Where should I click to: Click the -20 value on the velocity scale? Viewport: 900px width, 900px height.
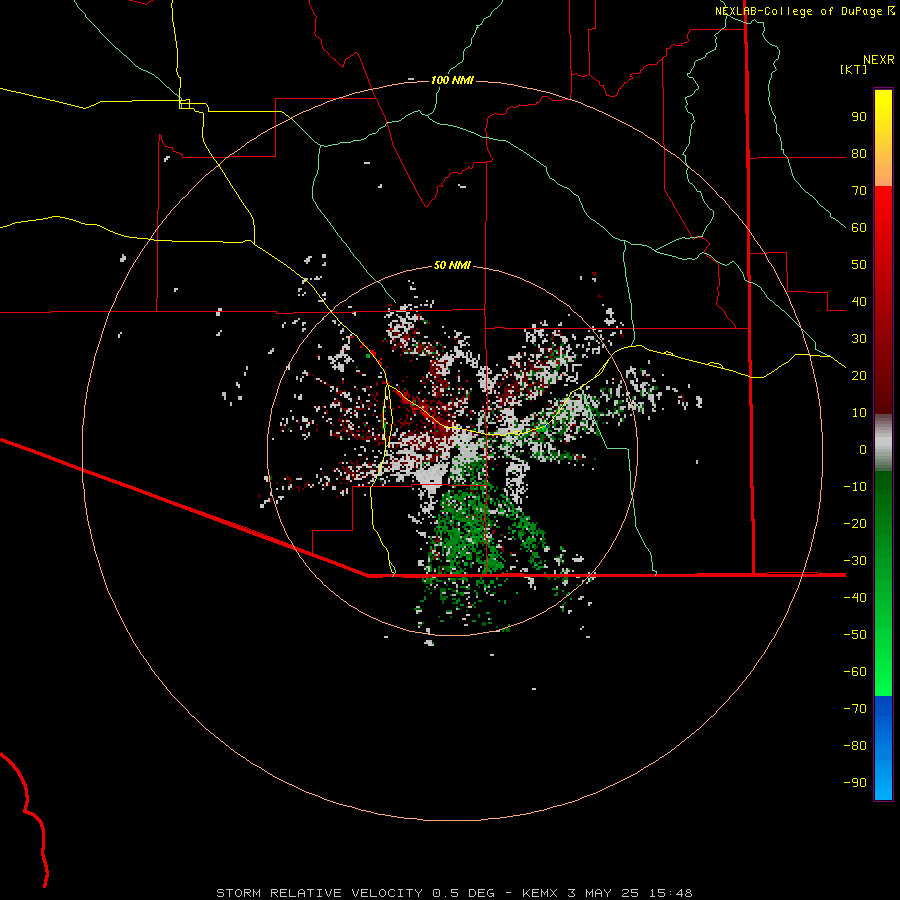coord(855,524)
